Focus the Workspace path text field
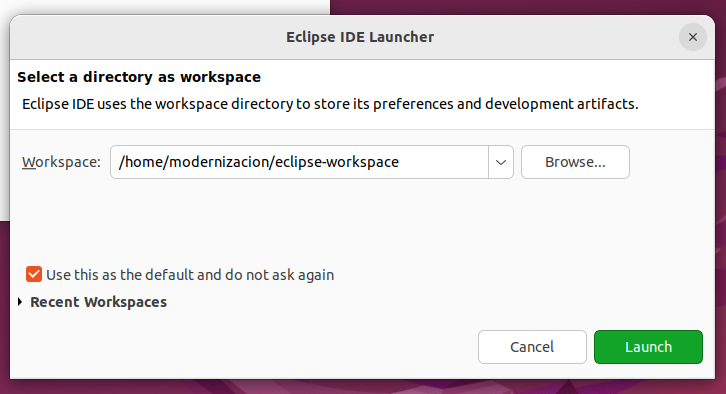The height and width of the screenshot is (394, 726). pyautogui.click(x=299, y=162)
